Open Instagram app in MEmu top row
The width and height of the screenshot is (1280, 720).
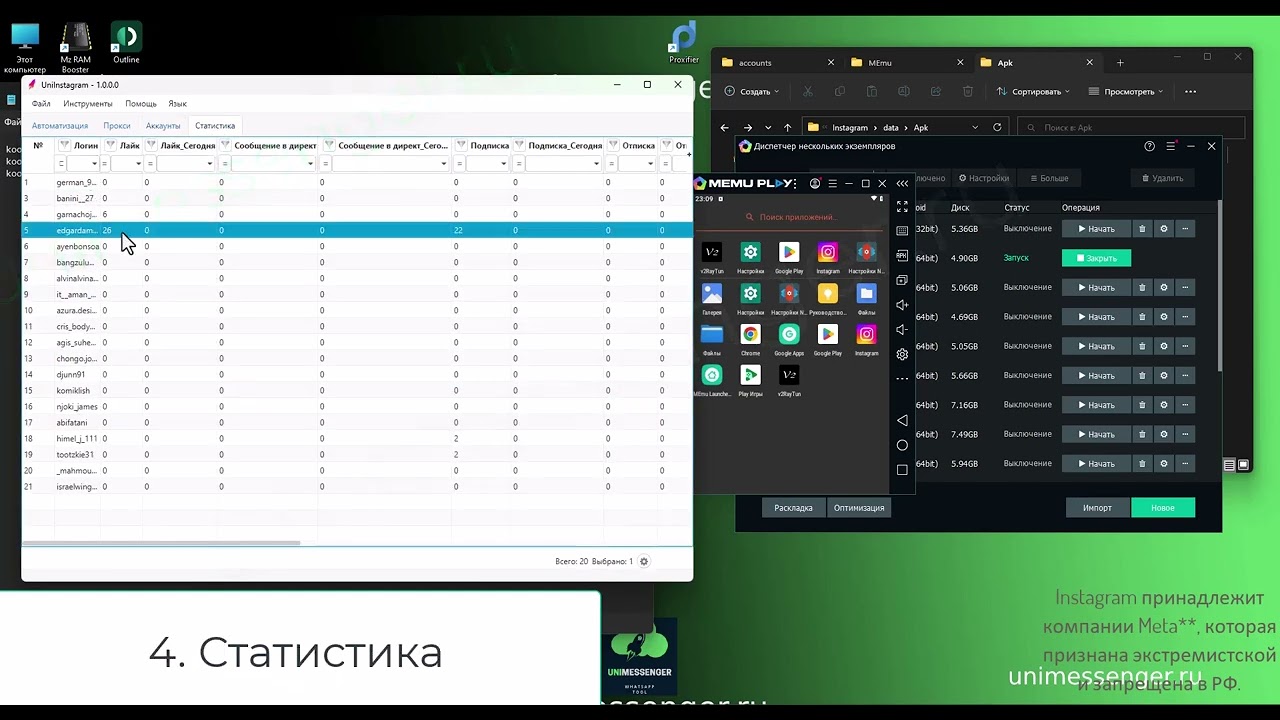click(x=827, y=253)
